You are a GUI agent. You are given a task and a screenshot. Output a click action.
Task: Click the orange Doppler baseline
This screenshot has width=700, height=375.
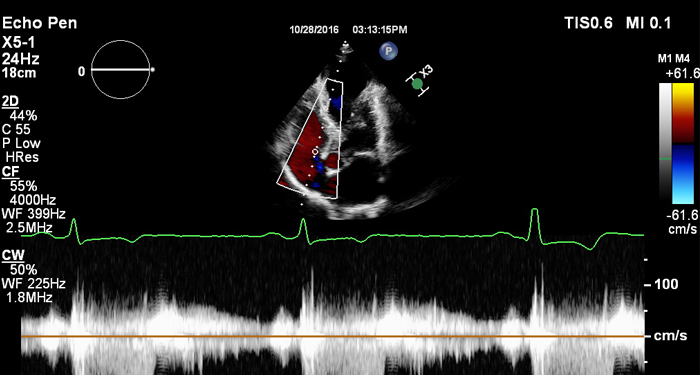pos(333,336)
